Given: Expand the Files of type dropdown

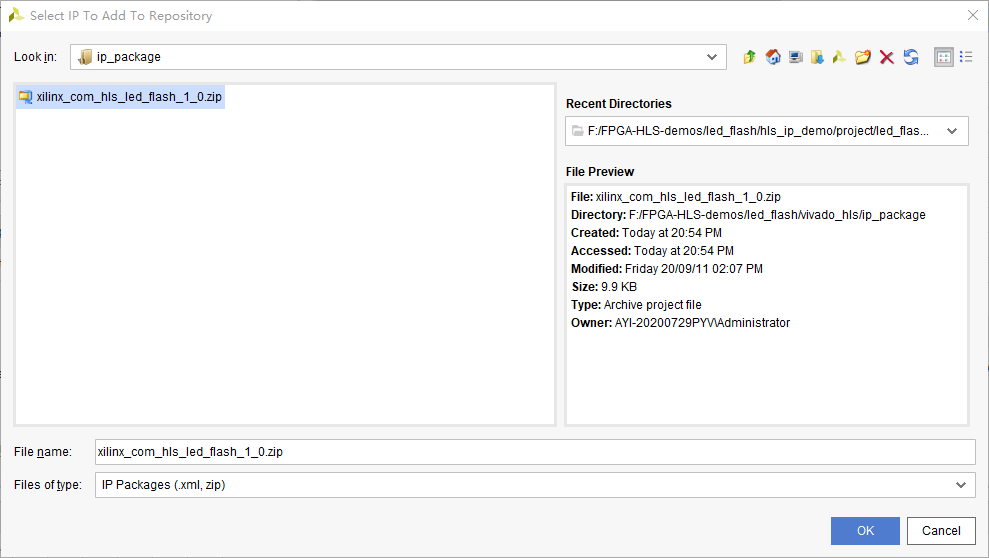Looking at the screenshot, I should click(960, 485).
